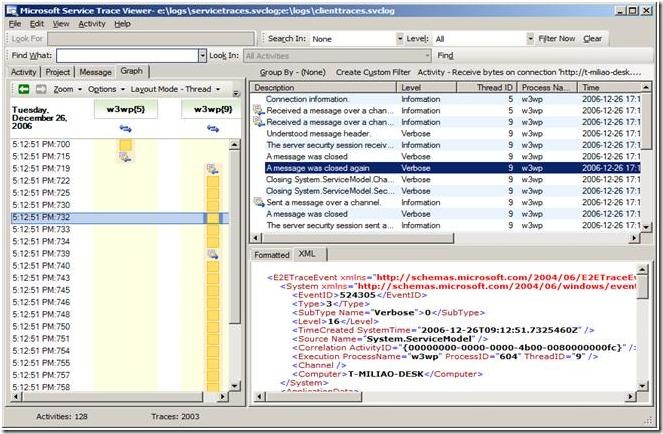Open the Activity menu
663x434 pixels.
pyautogui.click(x=92, y=24)
